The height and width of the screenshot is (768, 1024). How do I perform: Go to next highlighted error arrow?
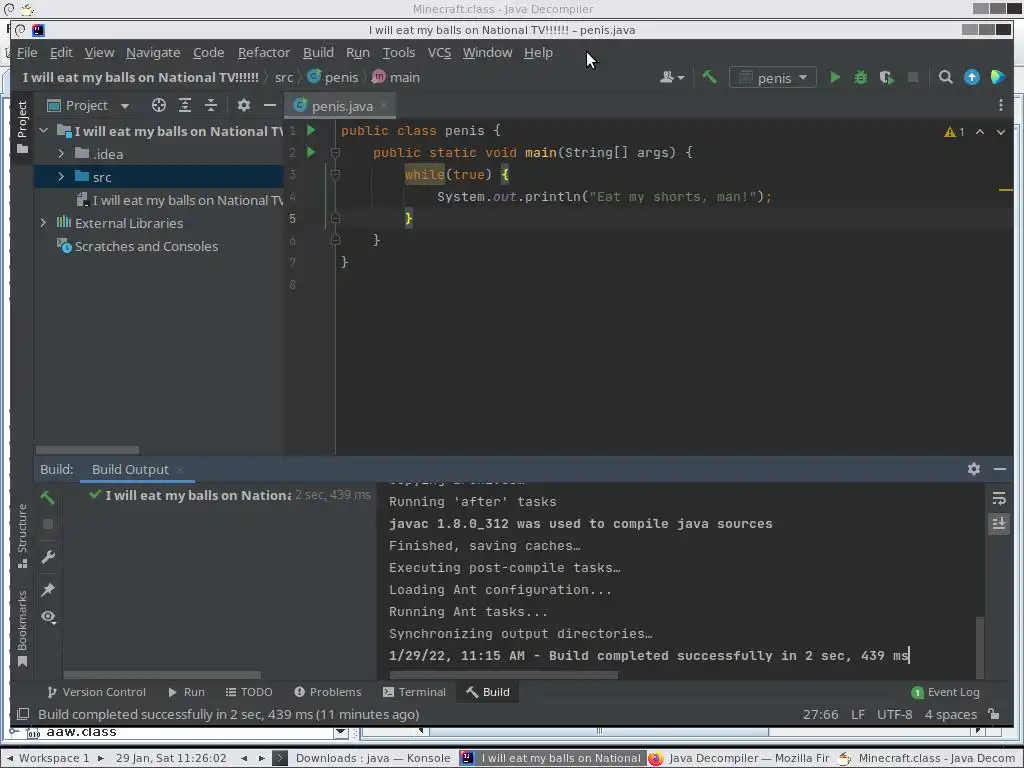pyautogui.click(x=1000, y=132)
